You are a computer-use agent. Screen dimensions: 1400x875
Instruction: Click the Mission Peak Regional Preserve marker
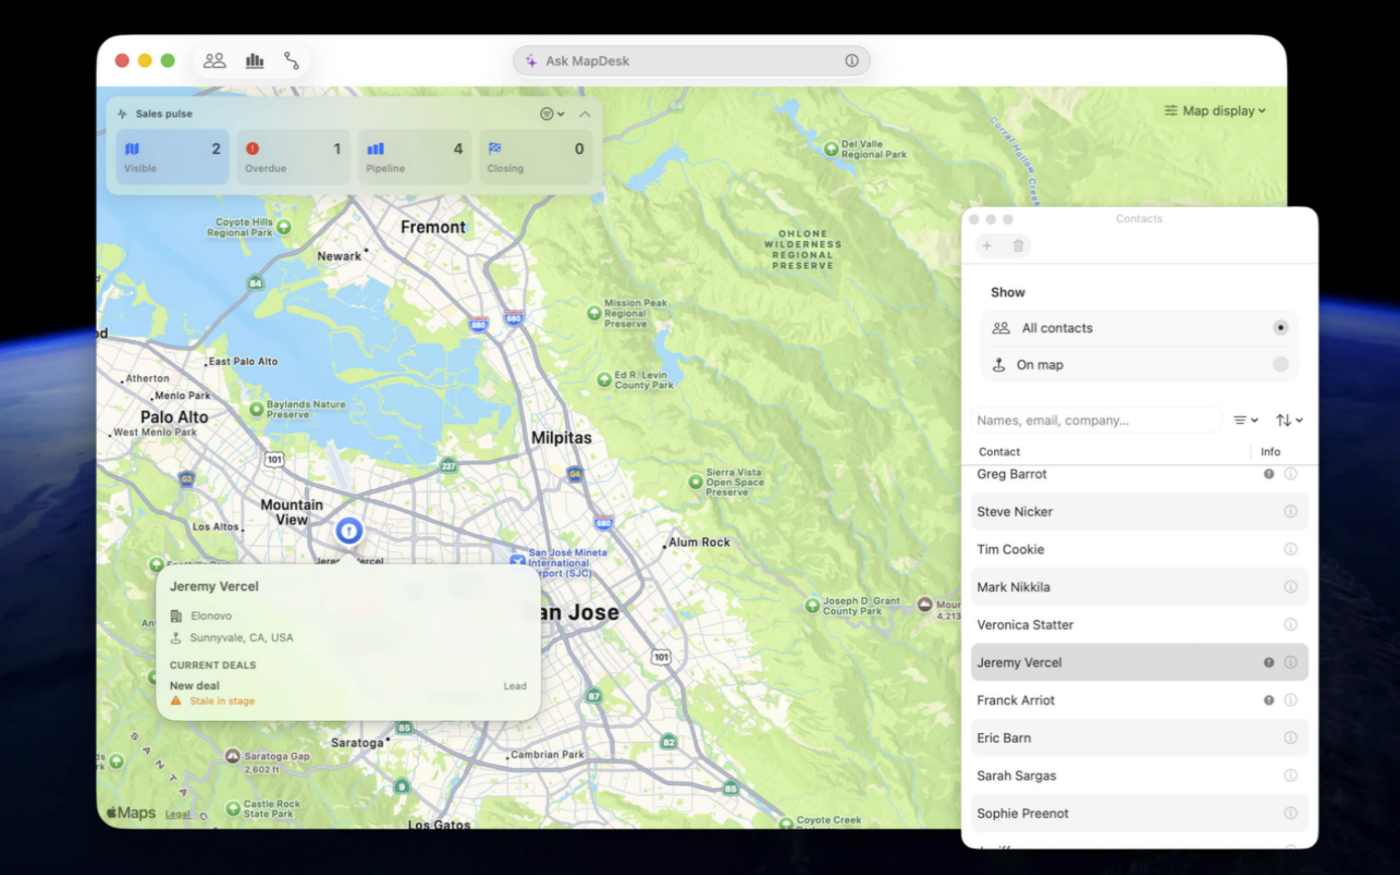pos(594,313)
